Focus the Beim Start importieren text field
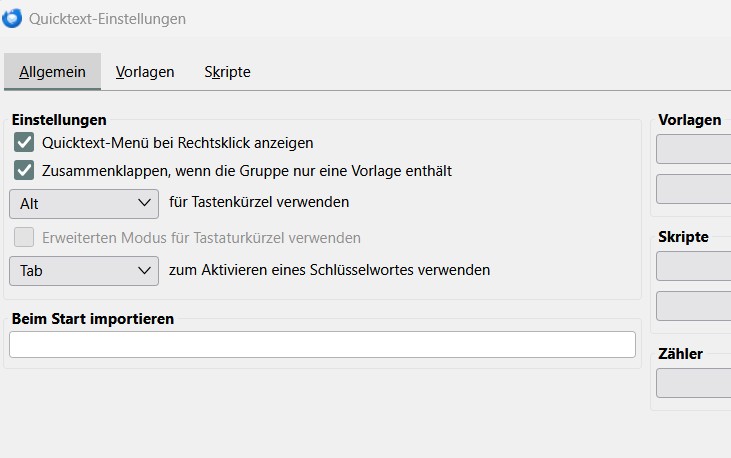The height and width of the screenshot is (458, 731). pos(322,345)
